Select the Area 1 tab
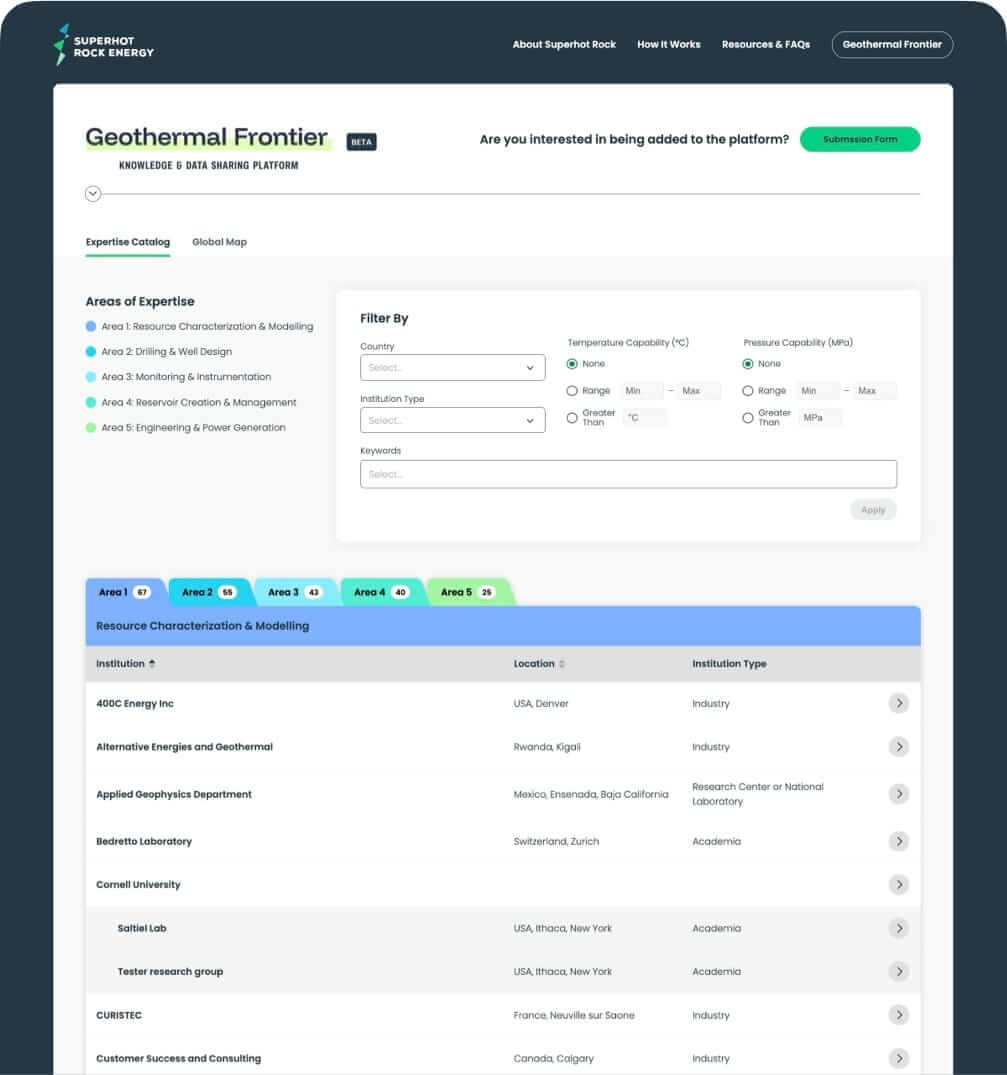This screenshot has height=1075, width=1007. 125,592
